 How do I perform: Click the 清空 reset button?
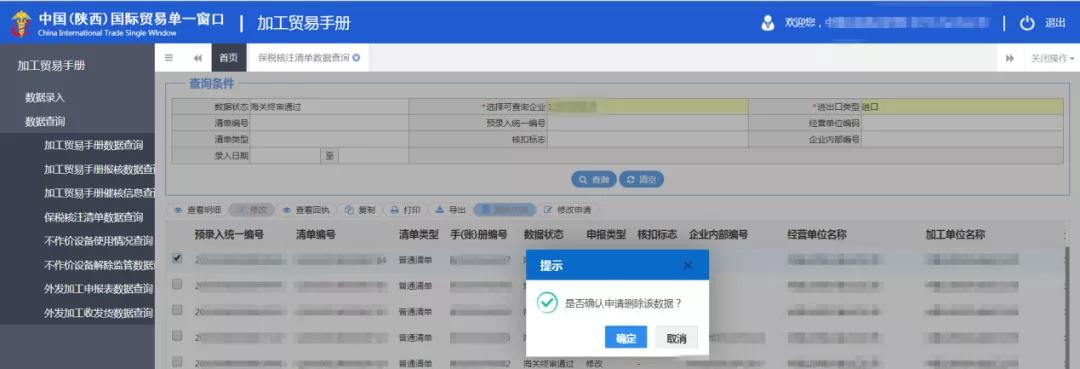coord(641,180)
